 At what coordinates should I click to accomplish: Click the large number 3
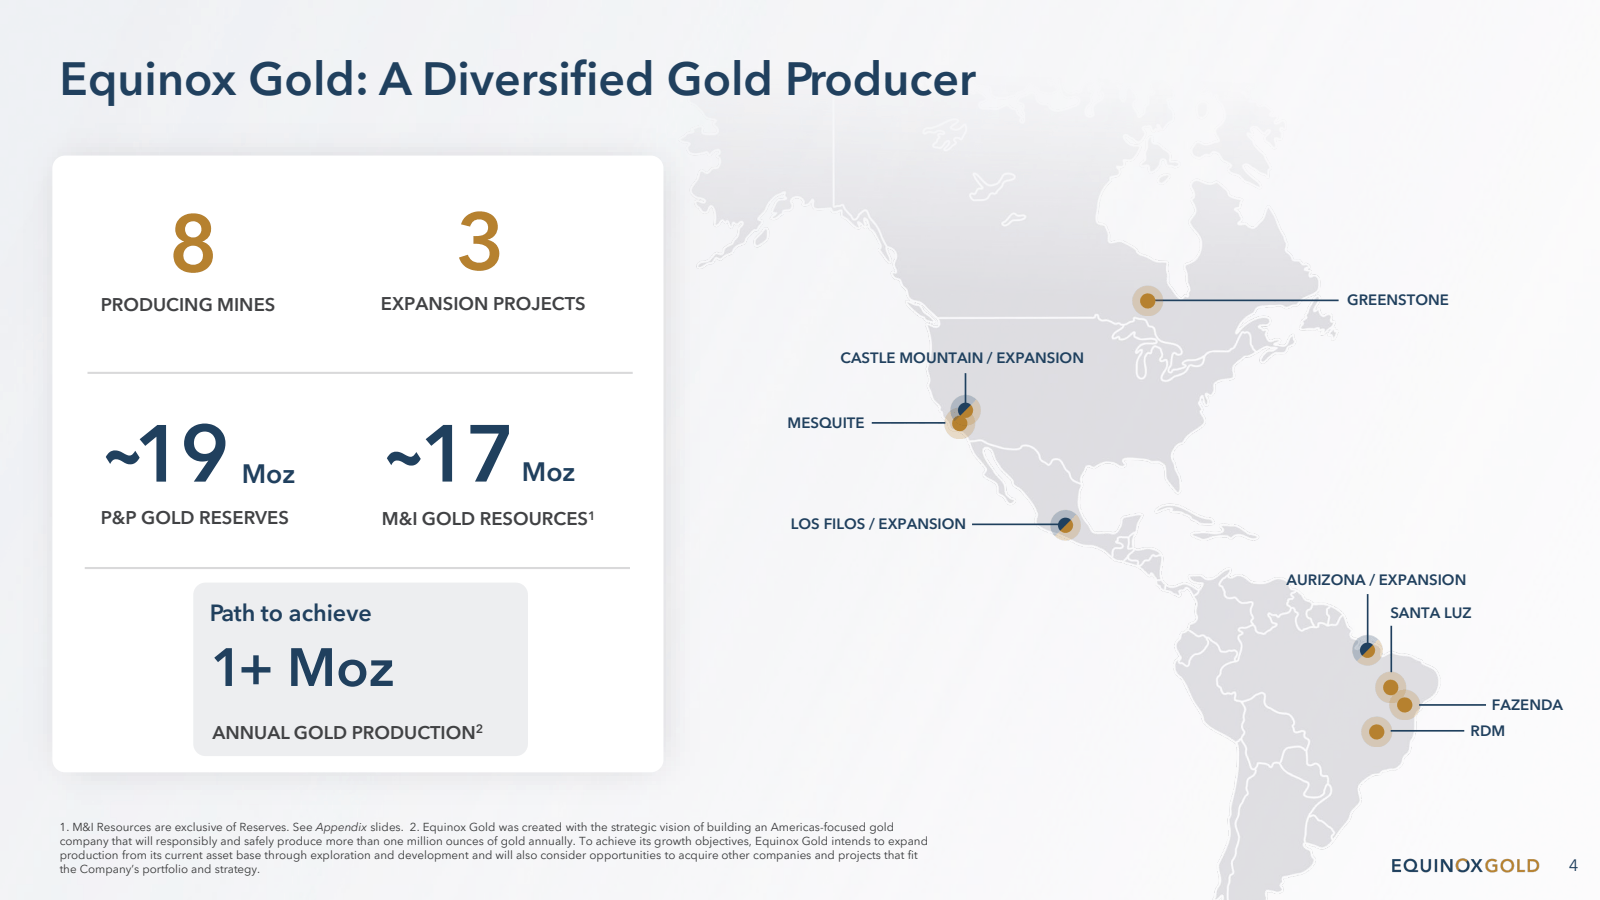[479, 241]
